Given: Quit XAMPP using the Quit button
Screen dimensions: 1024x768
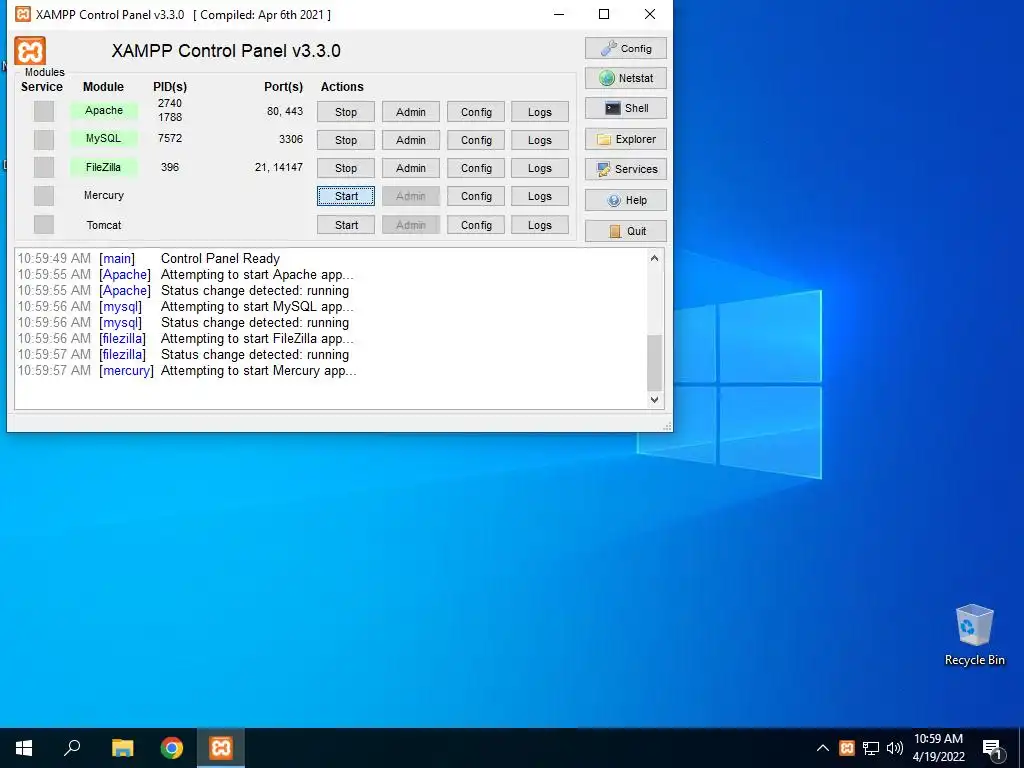Looking at the screenshot, I should point(626,231).
